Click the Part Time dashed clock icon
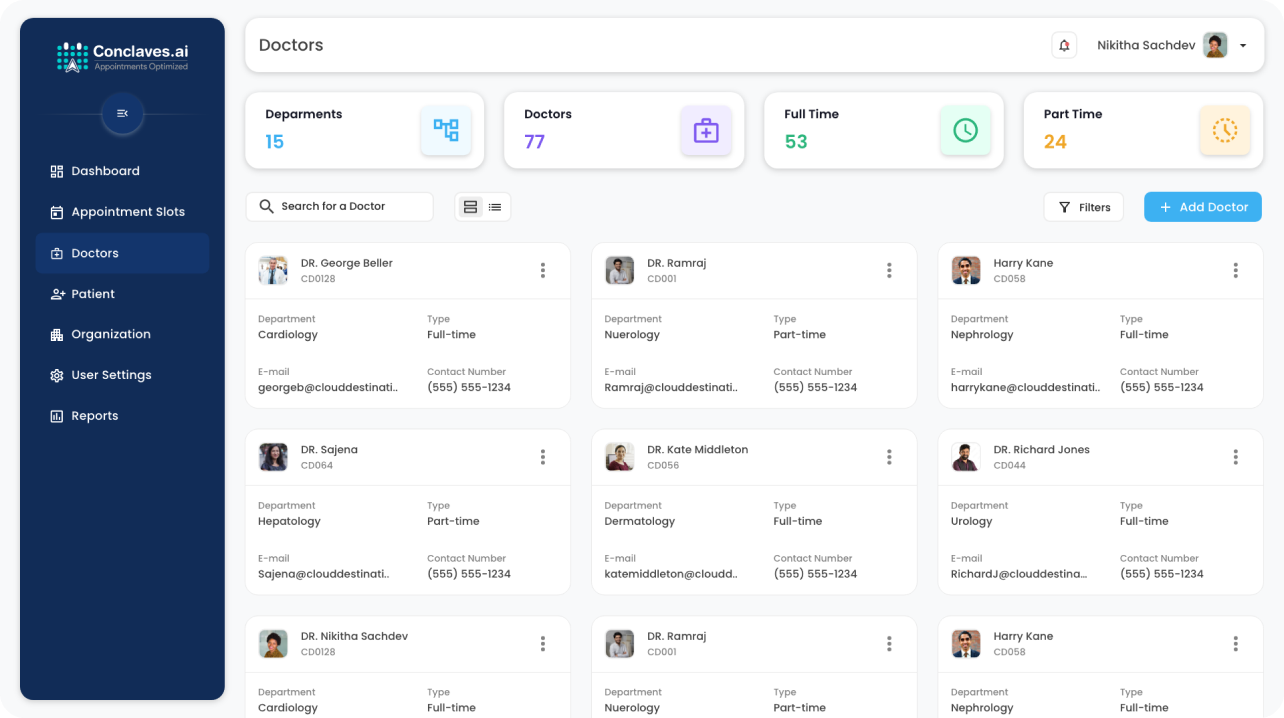The height and width of the screenshot is (718, 1284). (x=1224, y=130)
